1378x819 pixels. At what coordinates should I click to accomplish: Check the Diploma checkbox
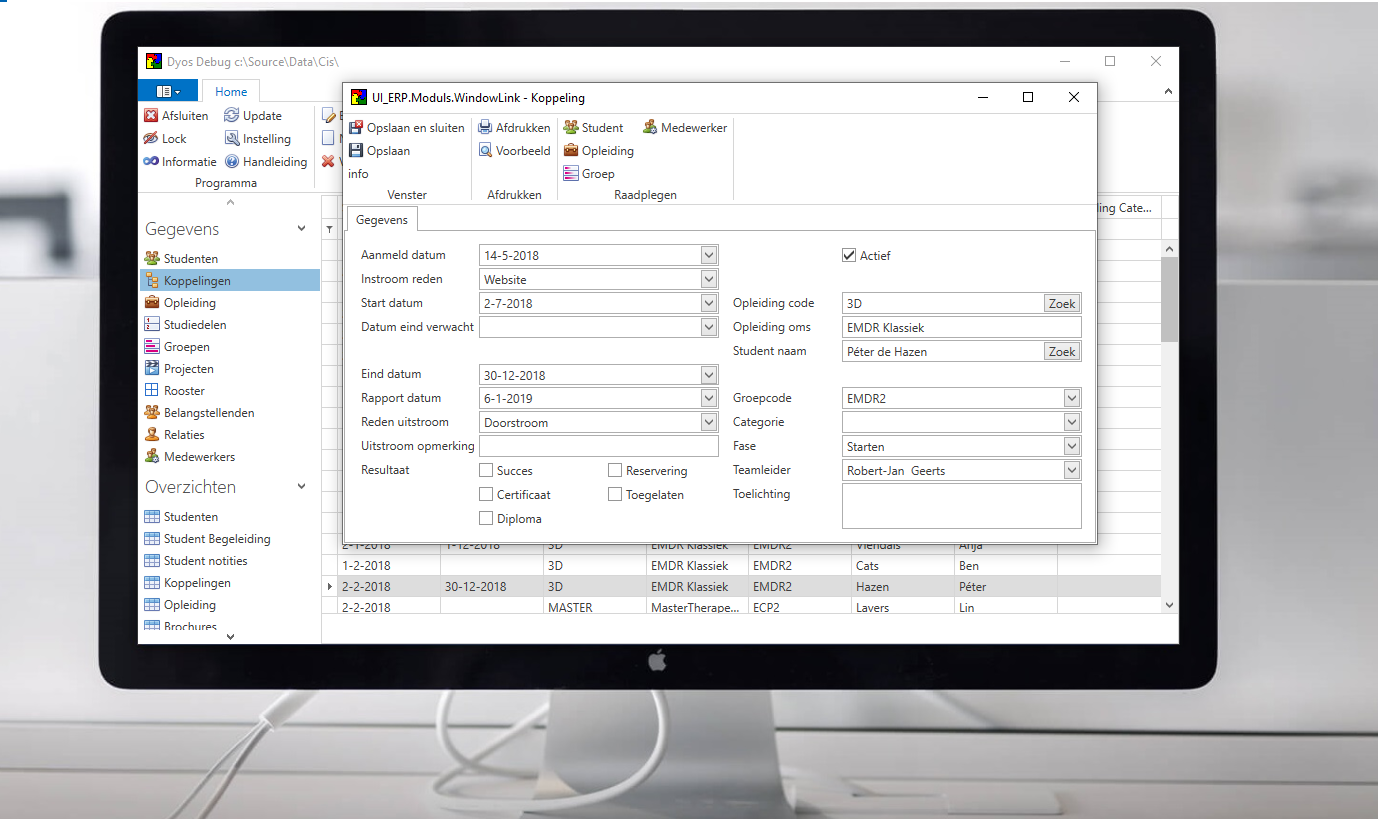pos(486,519)
